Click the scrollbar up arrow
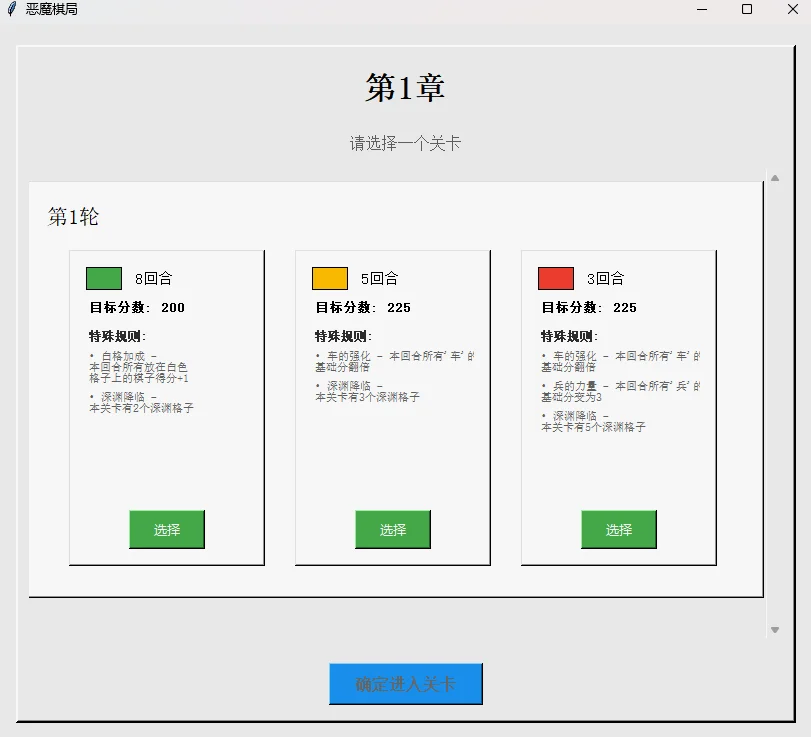The image size is (811, 737). point(774,178)
